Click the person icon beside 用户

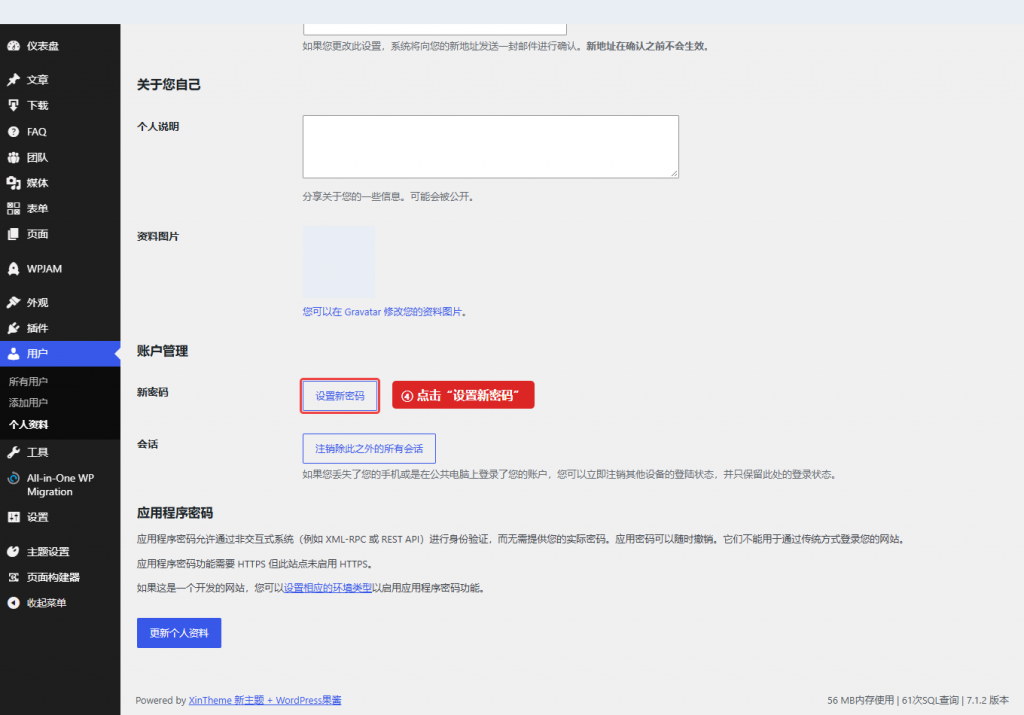13,353
